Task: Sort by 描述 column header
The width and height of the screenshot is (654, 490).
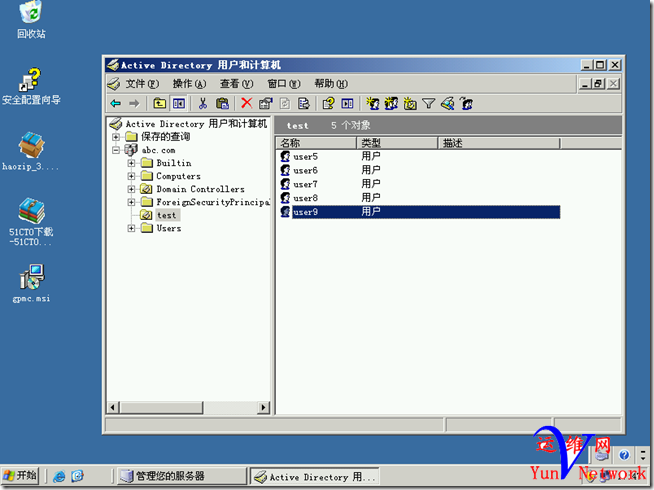Action: (x=498, y=143)
